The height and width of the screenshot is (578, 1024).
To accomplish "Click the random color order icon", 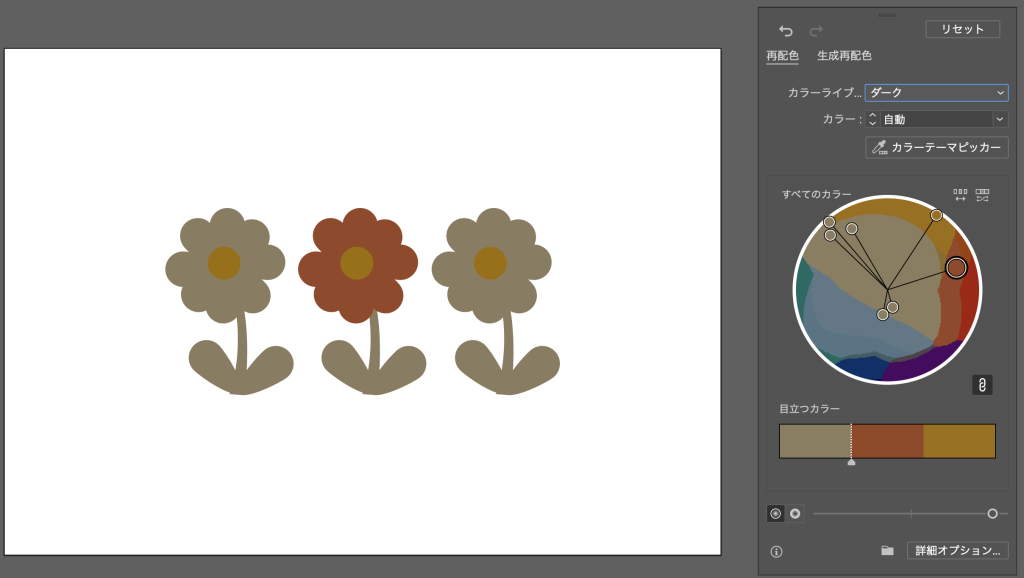I will [x=960, y=195].
